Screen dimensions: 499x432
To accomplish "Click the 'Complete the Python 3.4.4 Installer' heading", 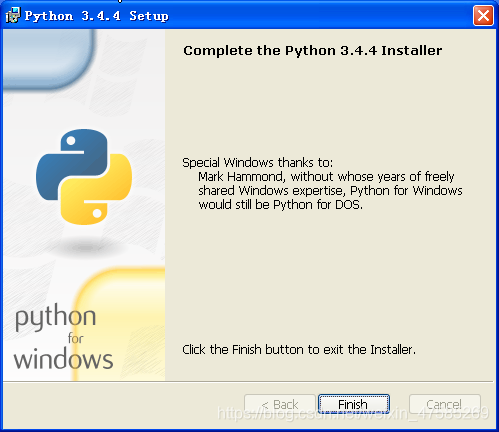I will [313, 51].
